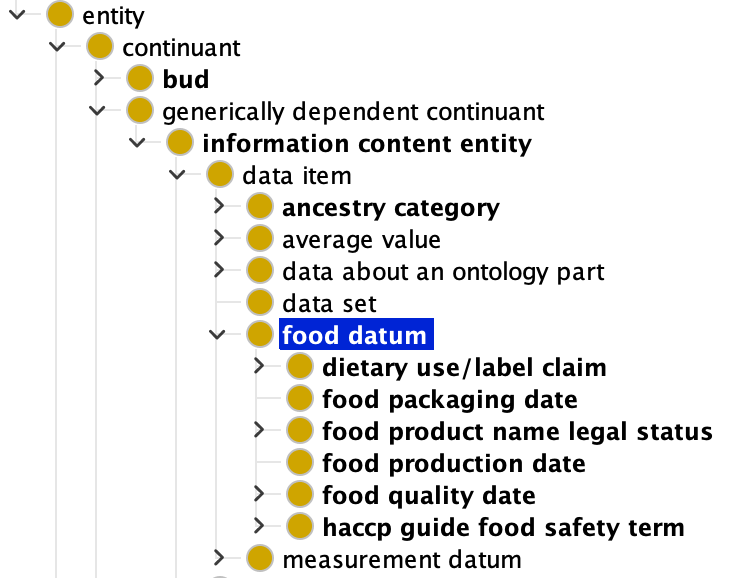This screenshot has width=742, height=578.
Task: Click the circle icon beside measurement datum
Action: pyautogui.click(x=260, y=559)
